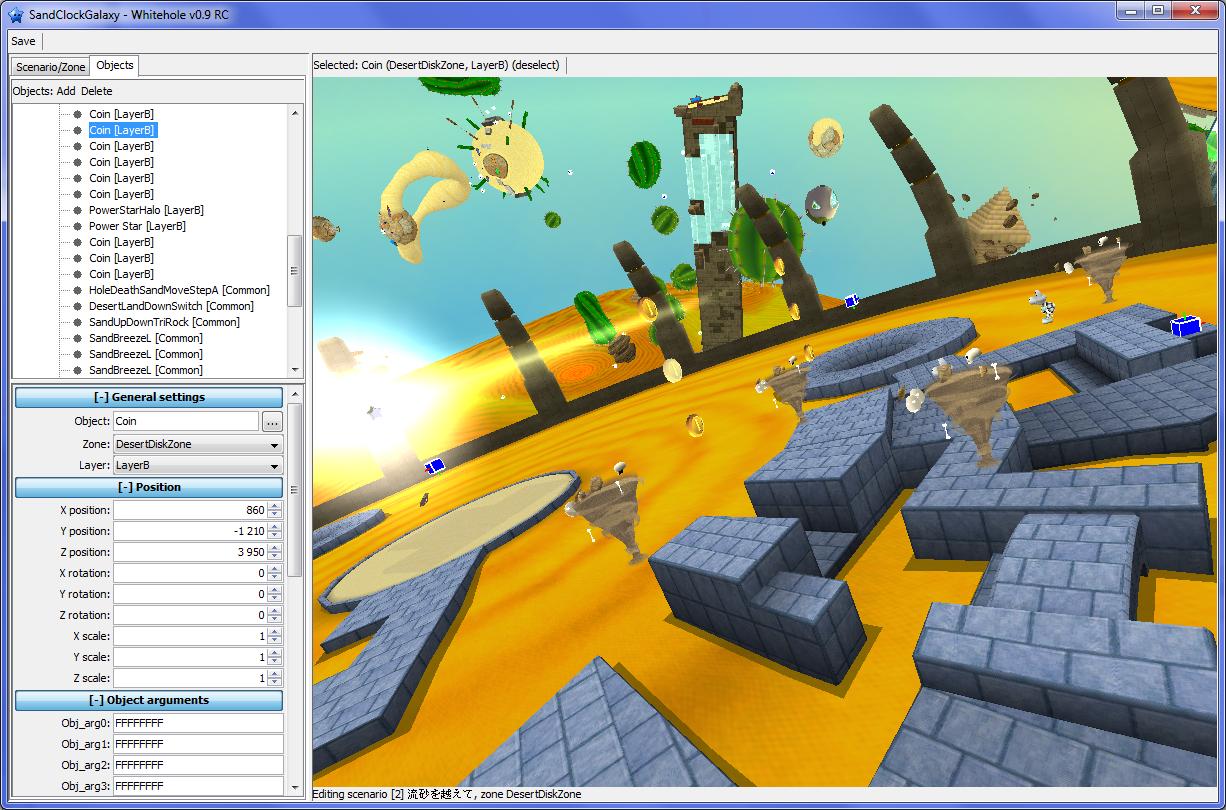Collapse the General settings section
This screenshot has width=1226, height=810.
pos(149,397)
